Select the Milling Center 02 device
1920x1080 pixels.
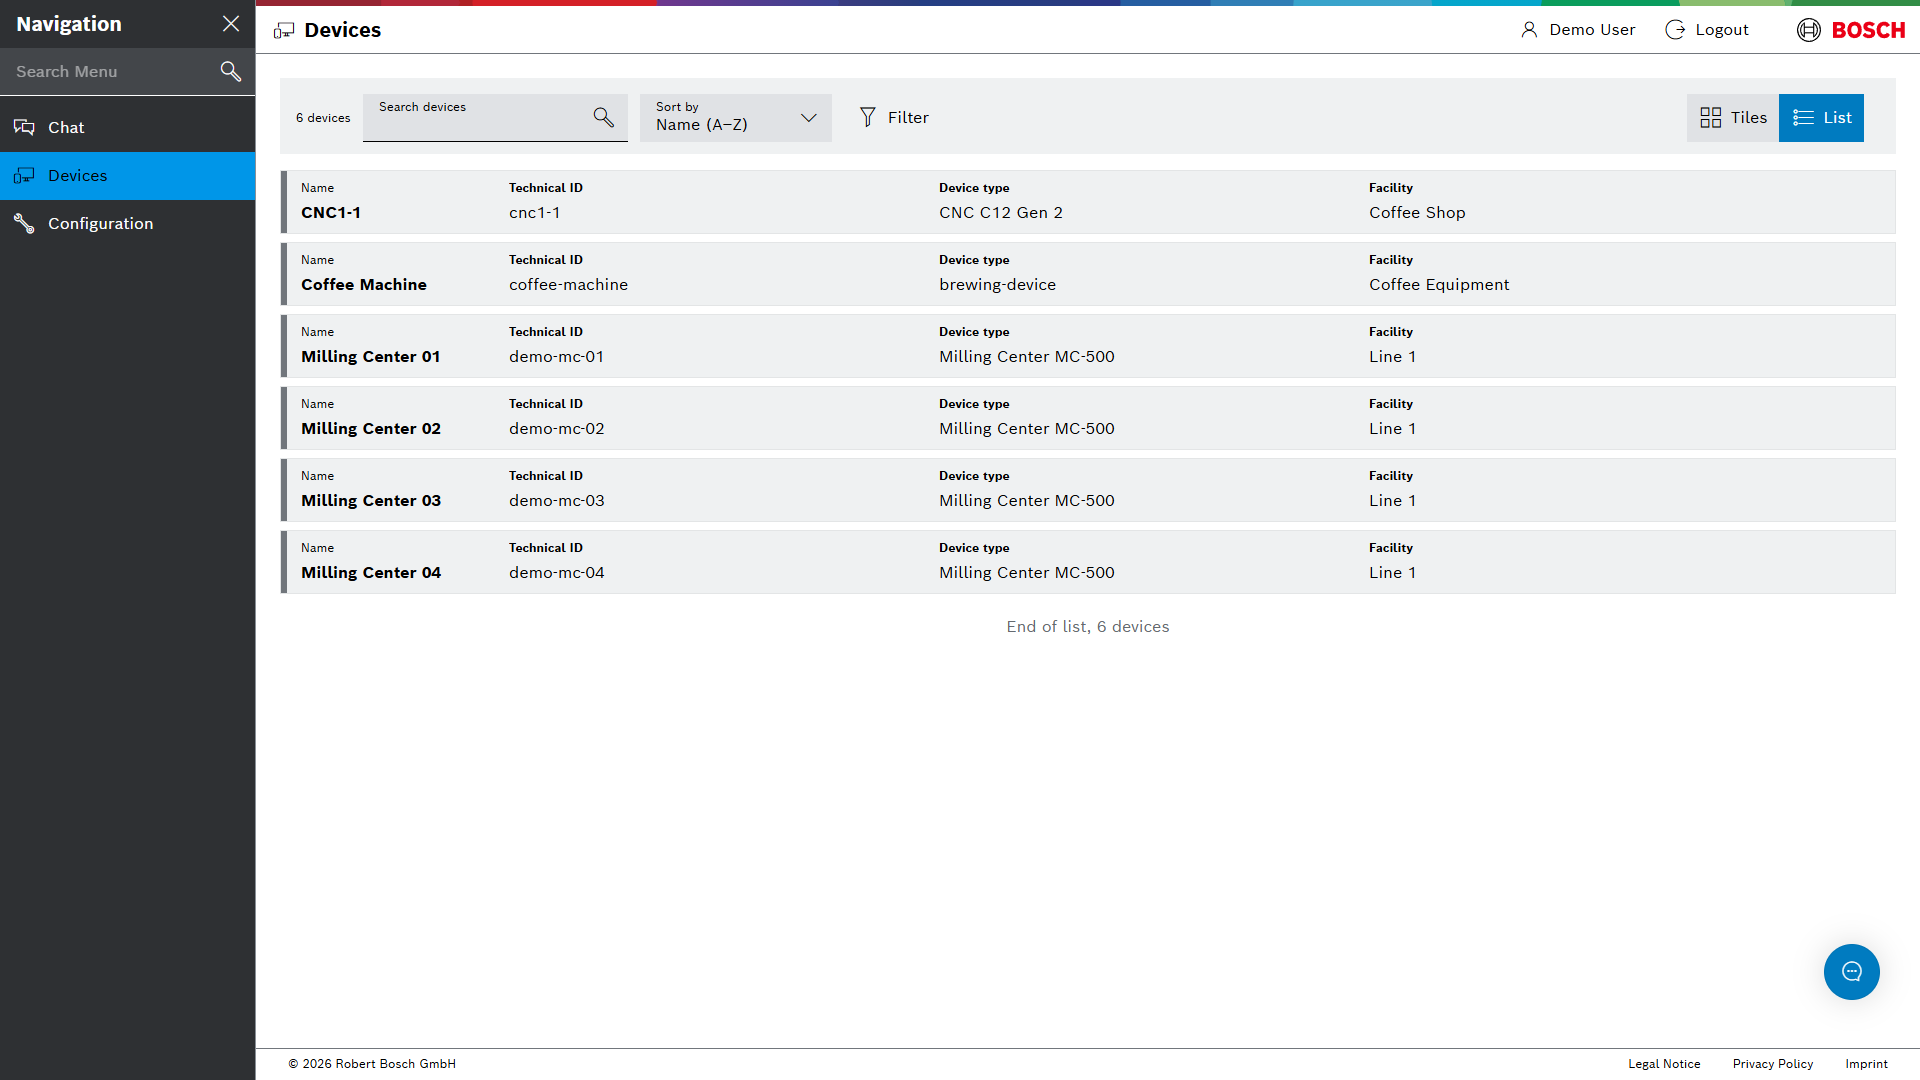[1088, 418]
